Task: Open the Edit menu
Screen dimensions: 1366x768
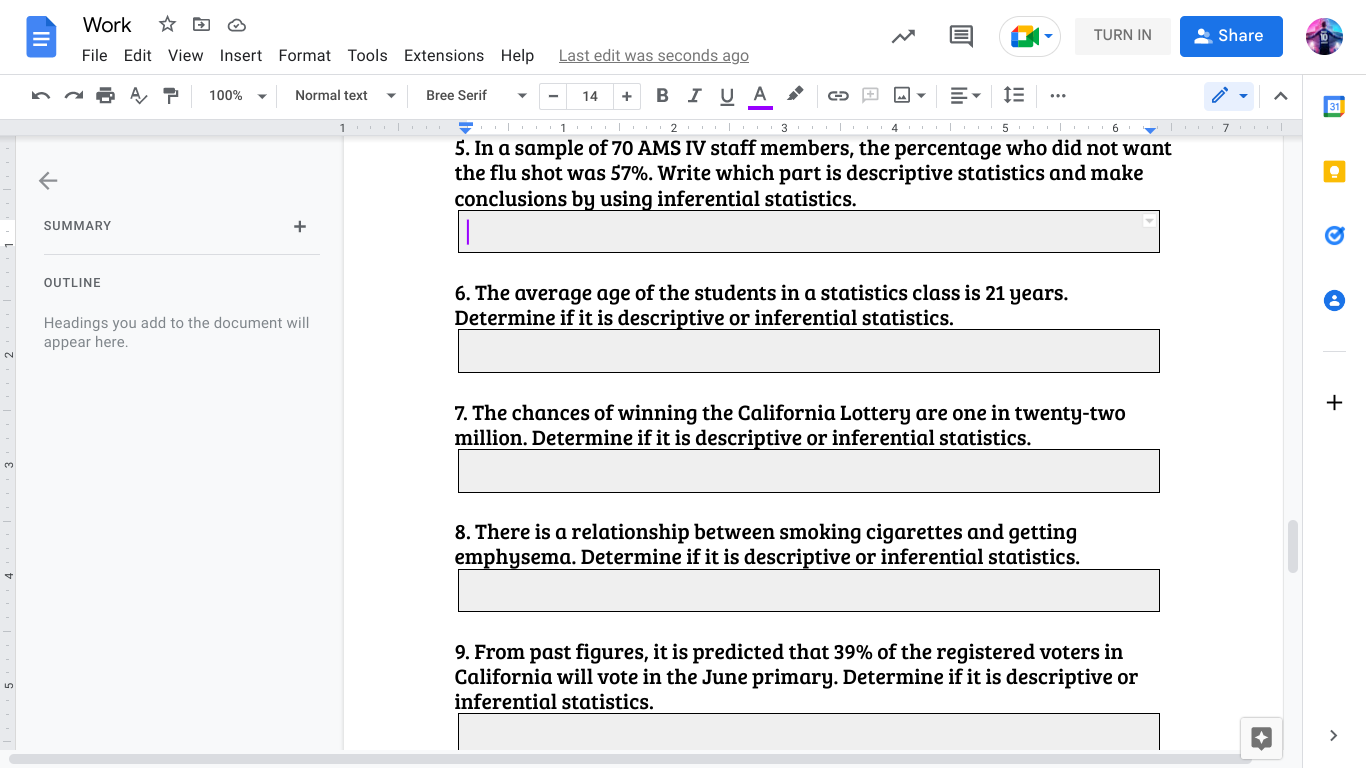Action: click(138, 56)
